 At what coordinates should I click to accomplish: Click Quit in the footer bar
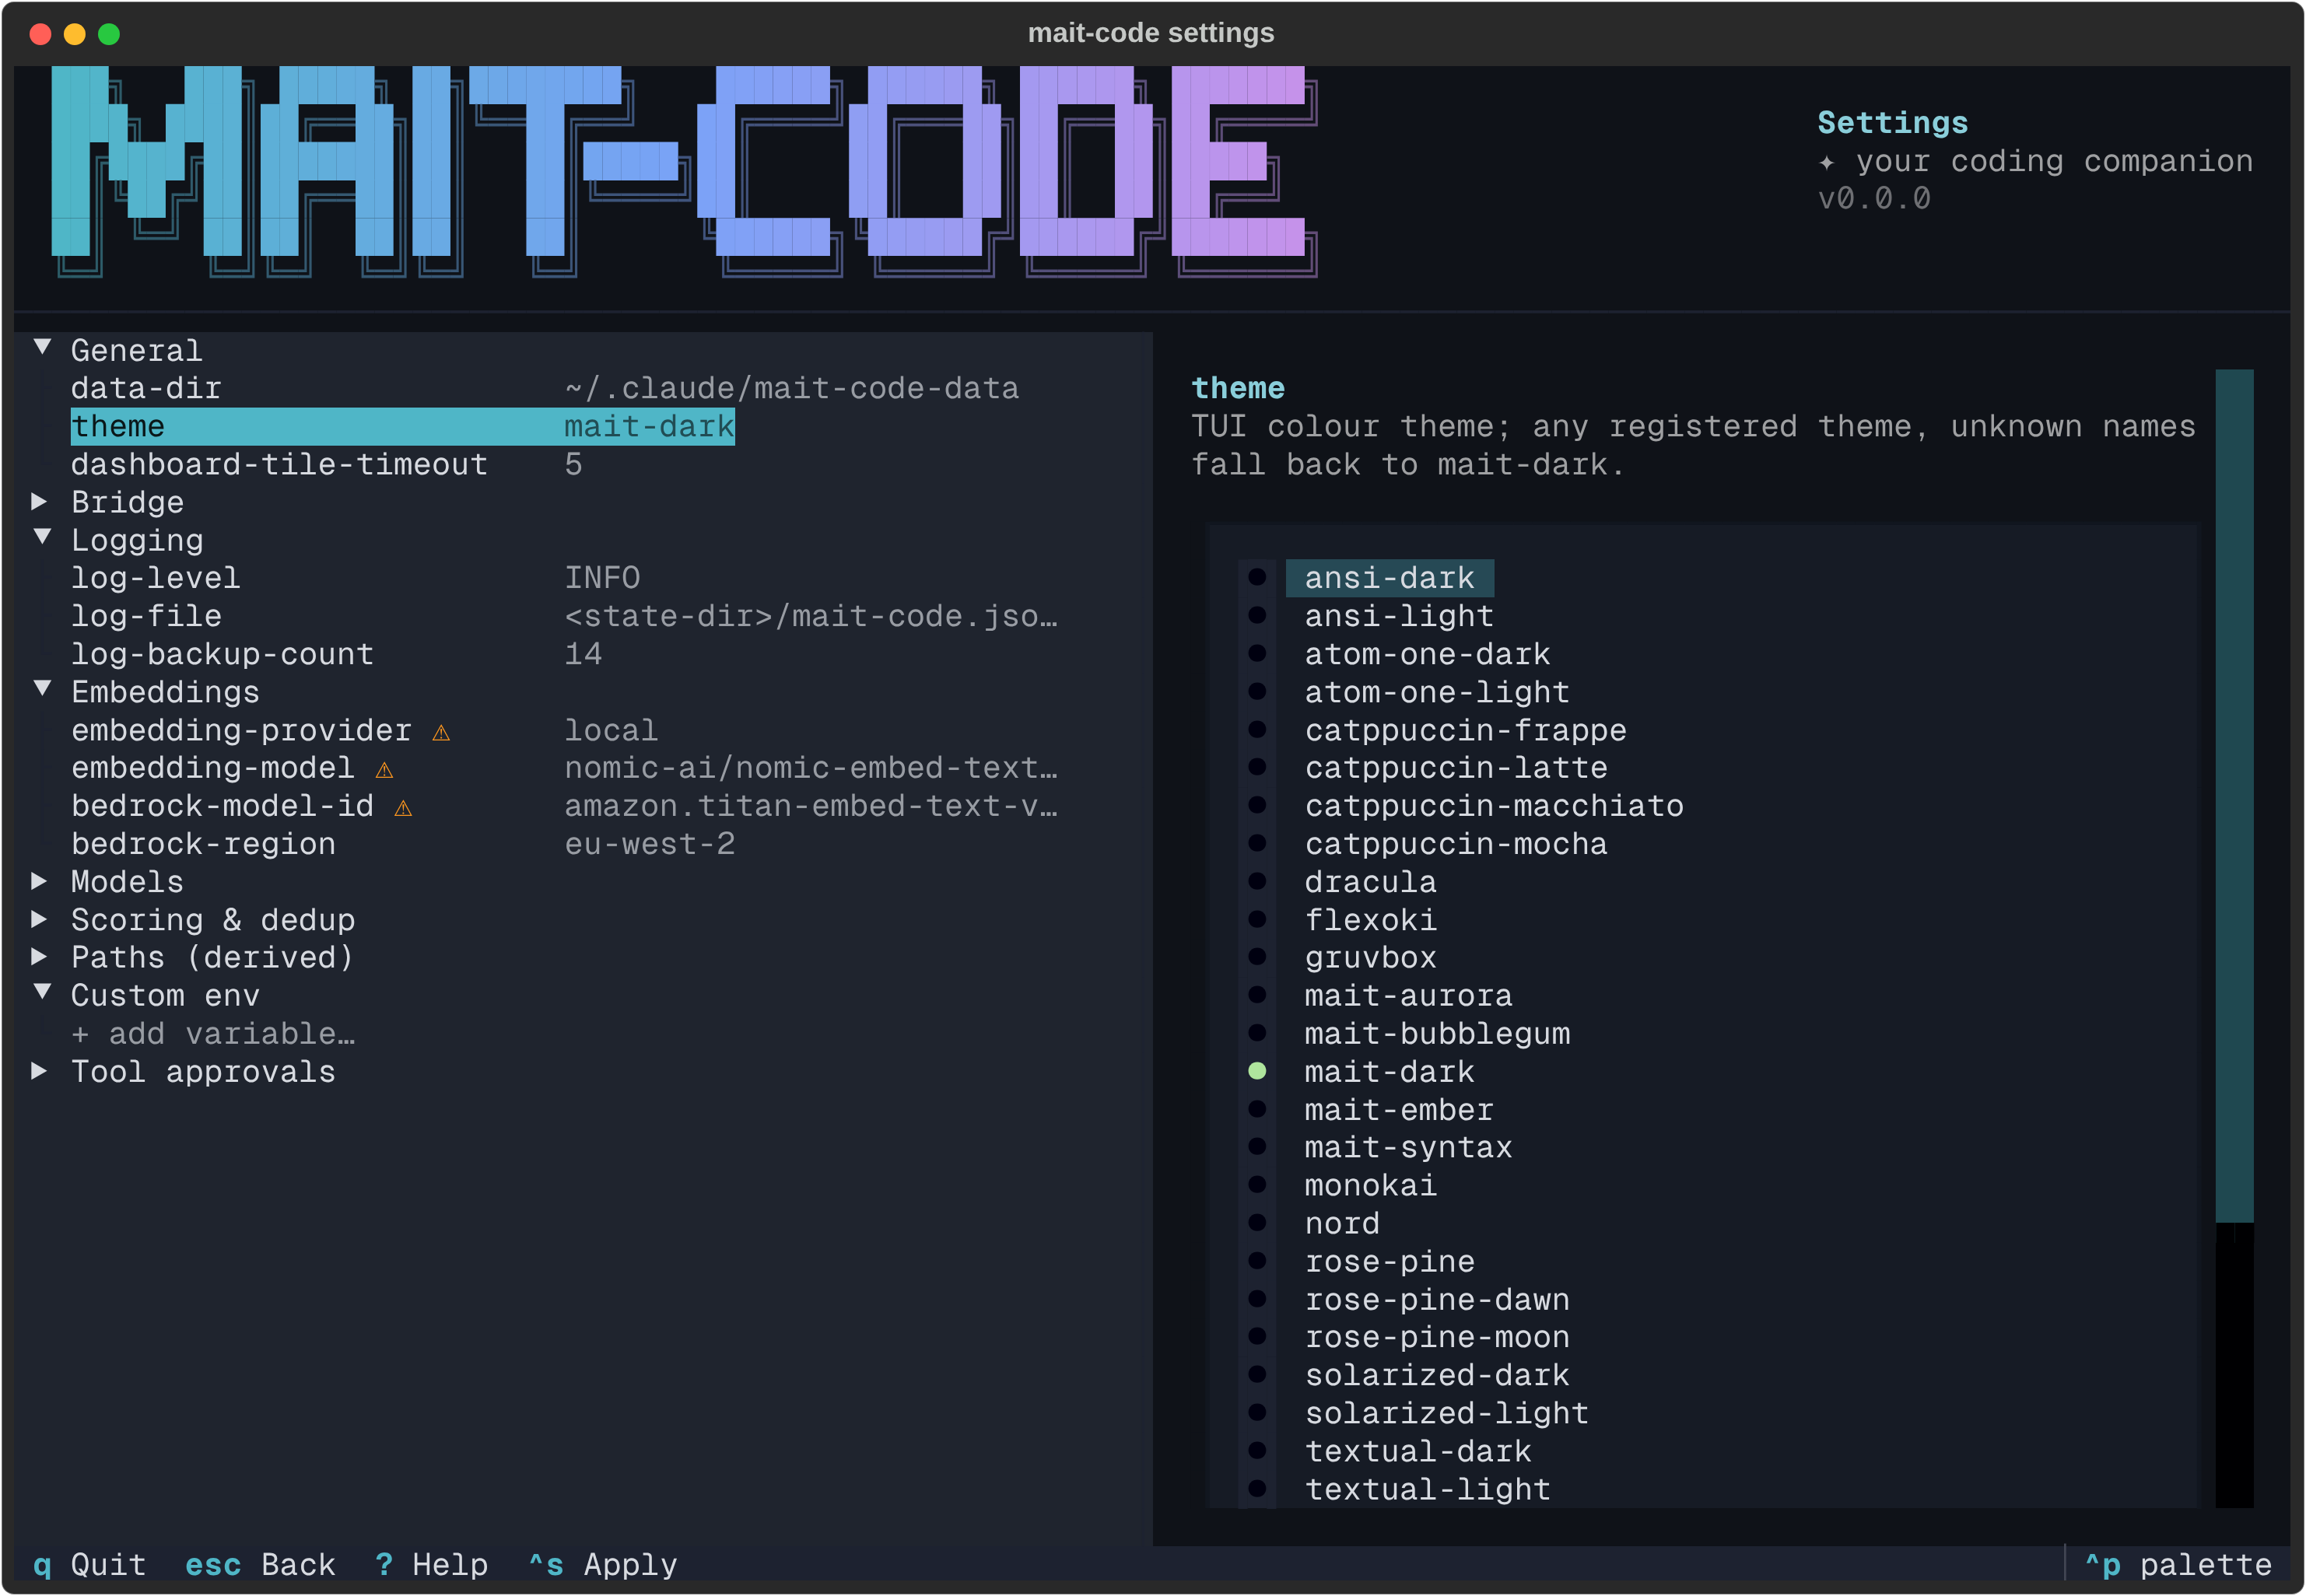pos(89,1565)
